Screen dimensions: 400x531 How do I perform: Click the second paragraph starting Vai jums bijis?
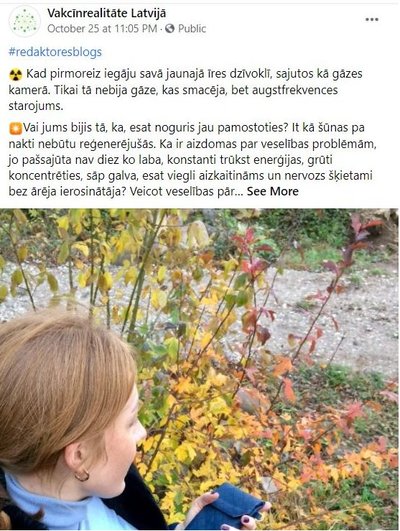pyautogui.click(x=192, y=160)
